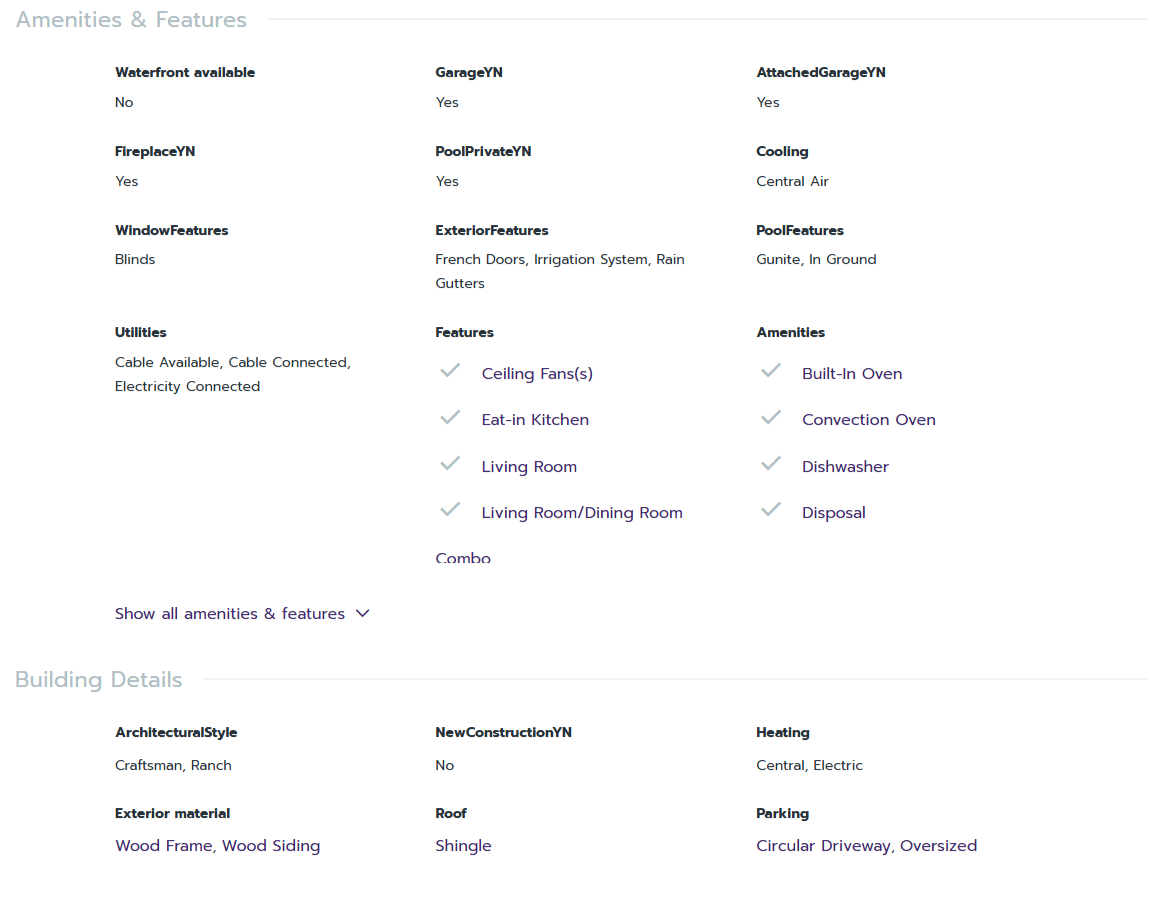Click the Ceiling Fans(s) feature text
This screenshot has width=1154, height=910.
(537, 374)
